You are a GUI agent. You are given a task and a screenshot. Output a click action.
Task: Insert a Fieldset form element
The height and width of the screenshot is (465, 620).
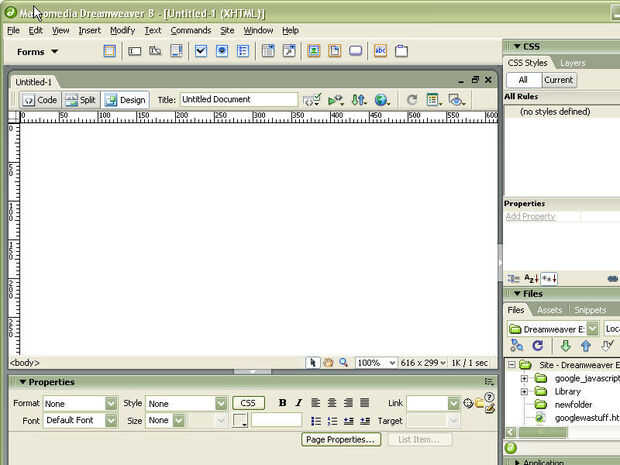[x=401, y=51]
